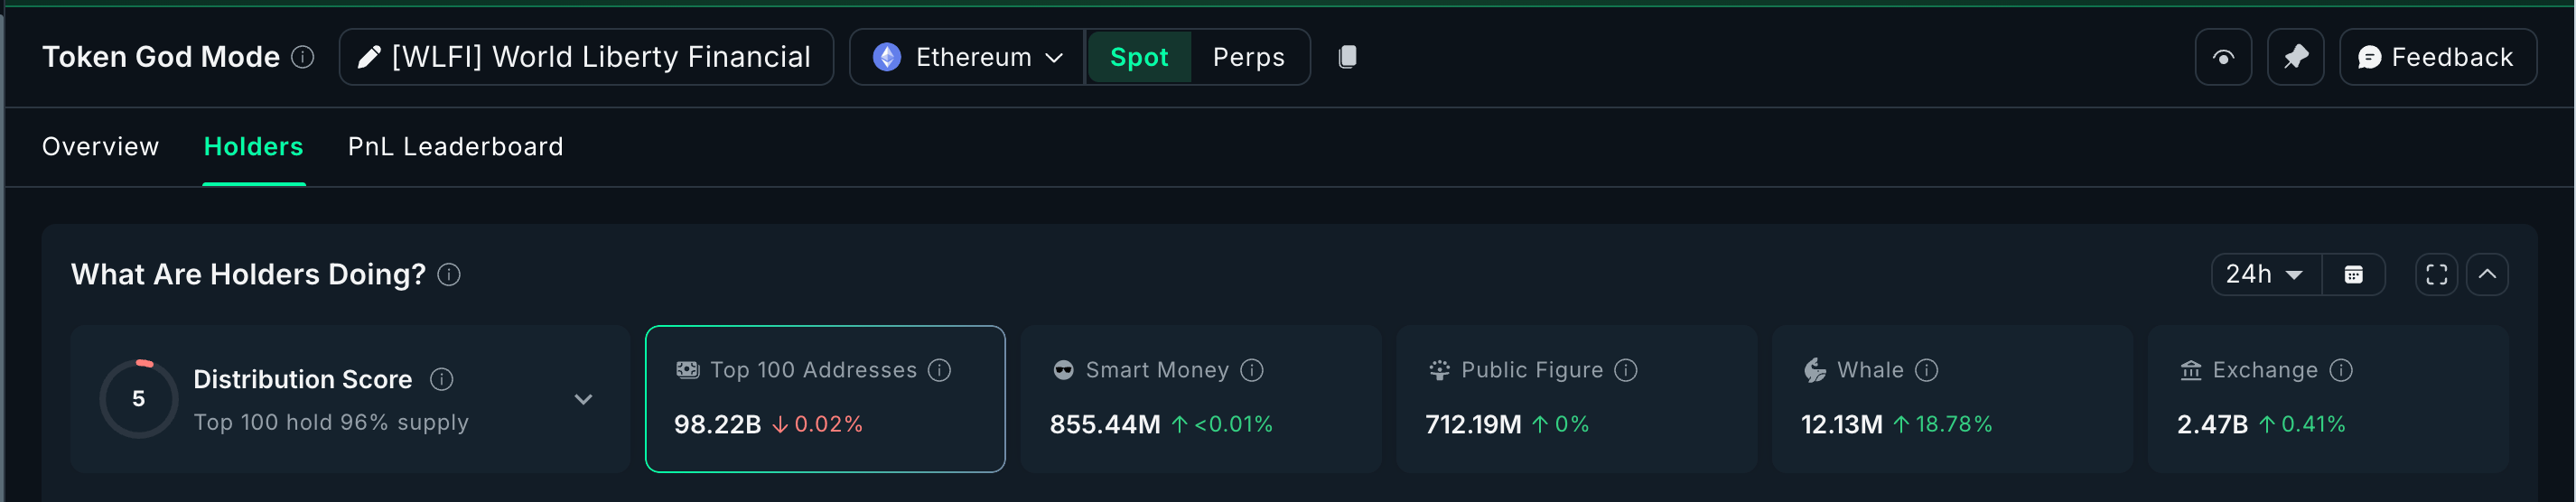Pin this token with the pin icon
This screenshot has width=2576, height=502.
[x=2295, y=57]
